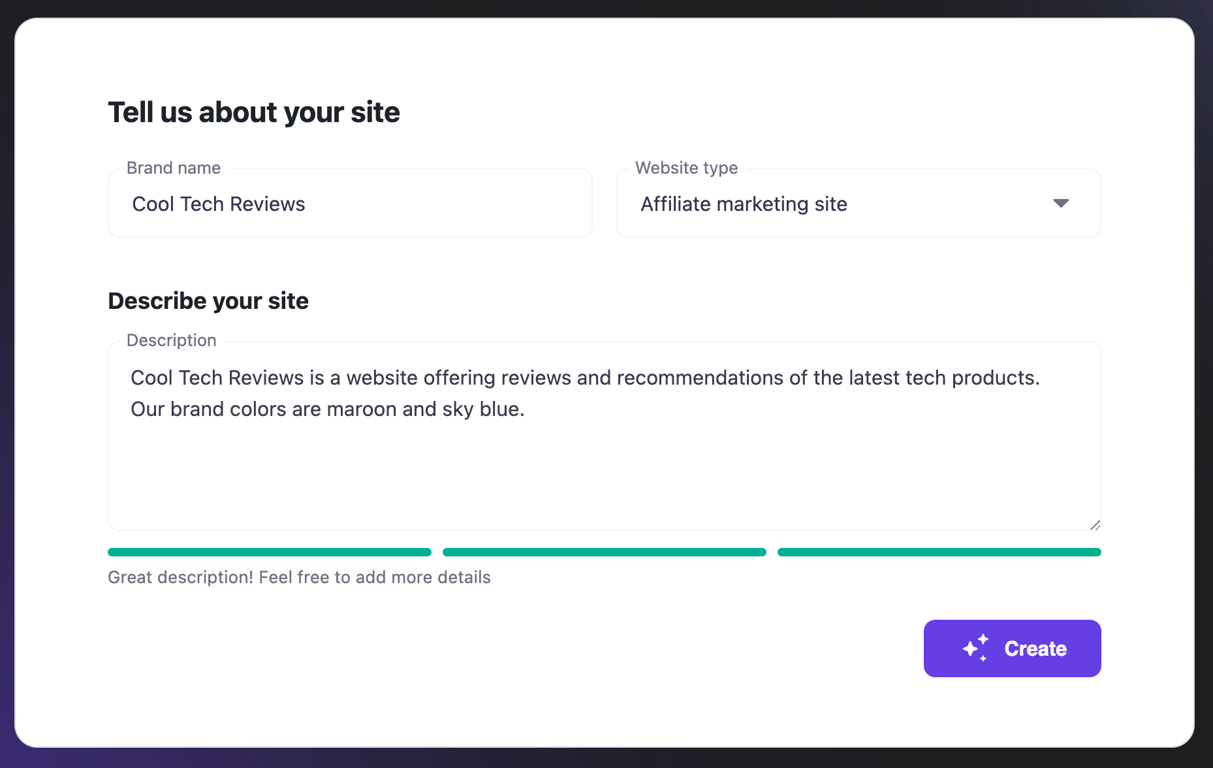The width and height of the screenshot is (1213, 768).
Task: Click the sparkle icon on the Create button
Action: tap(975, 648)
